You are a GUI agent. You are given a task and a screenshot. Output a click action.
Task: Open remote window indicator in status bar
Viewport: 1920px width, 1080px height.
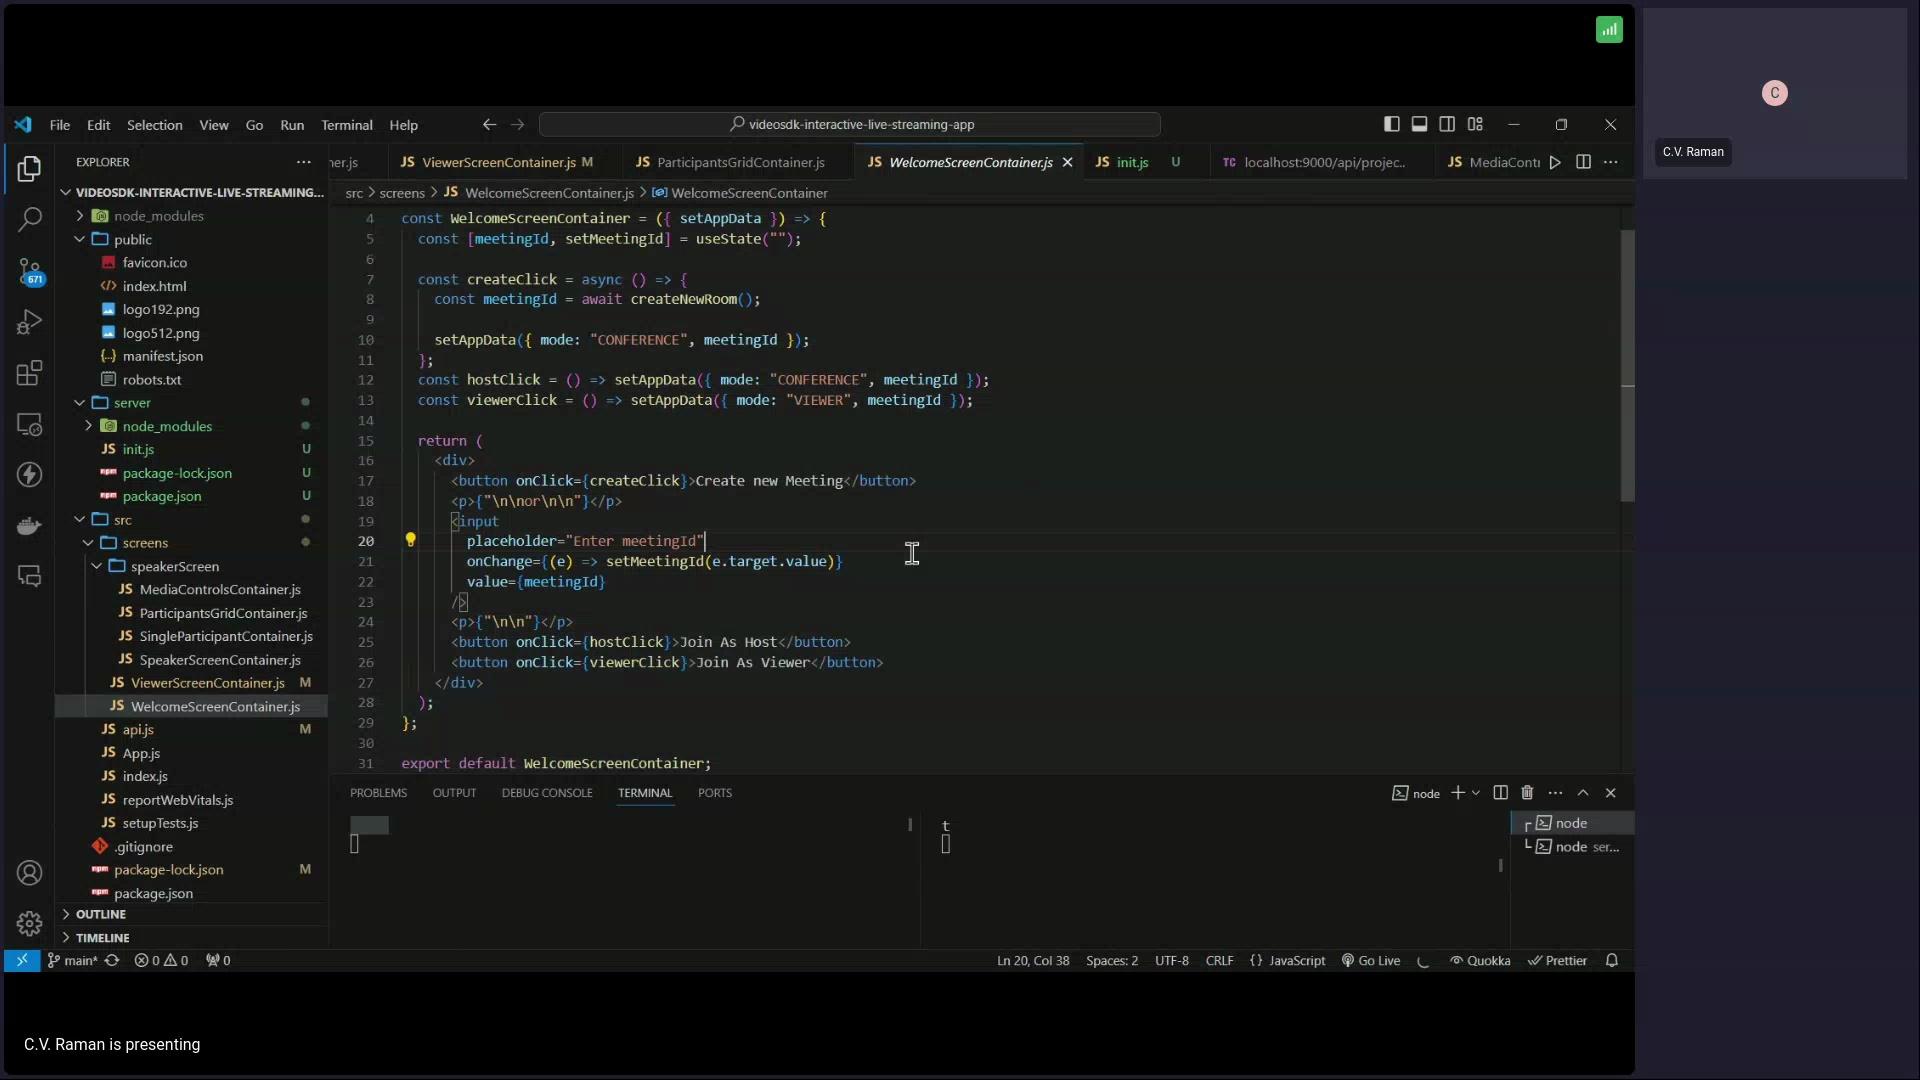21,960
